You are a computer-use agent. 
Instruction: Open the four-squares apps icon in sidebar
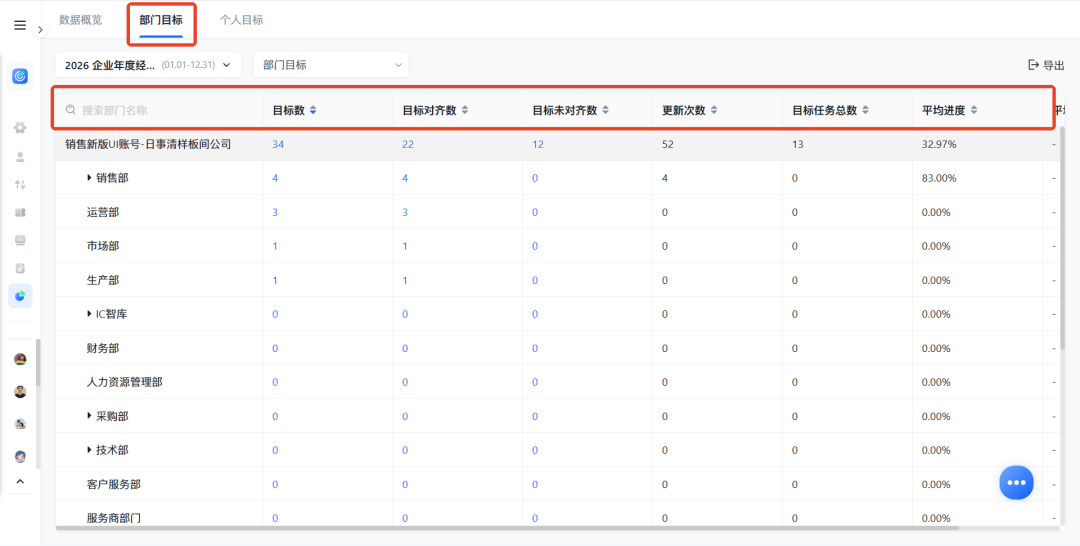(20, 213)
